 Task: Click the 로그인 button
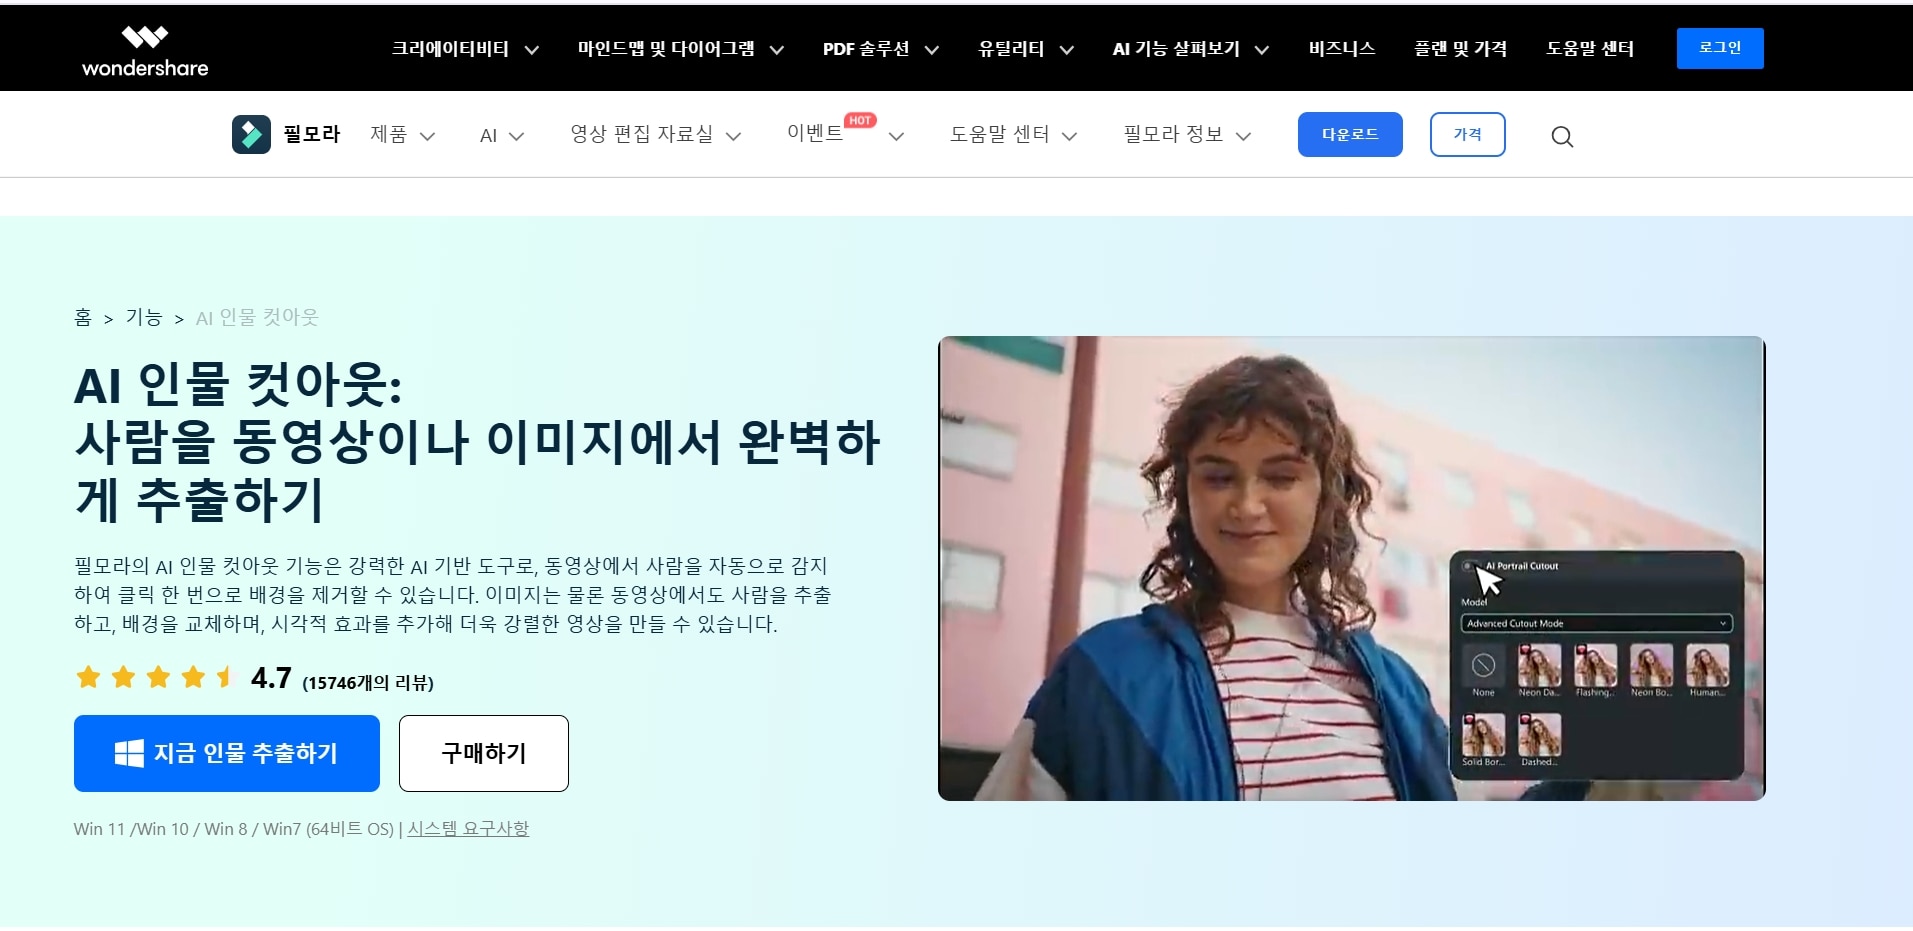click(x=1720, y=48)
